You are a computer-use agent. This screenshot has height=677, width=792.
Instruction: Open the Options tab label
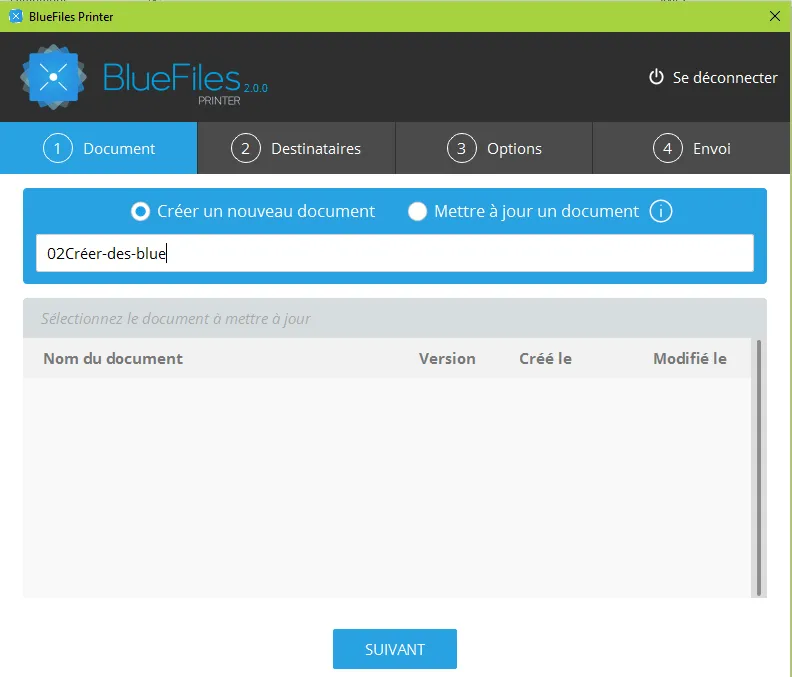pyautogui.click(x=514, y=149)
